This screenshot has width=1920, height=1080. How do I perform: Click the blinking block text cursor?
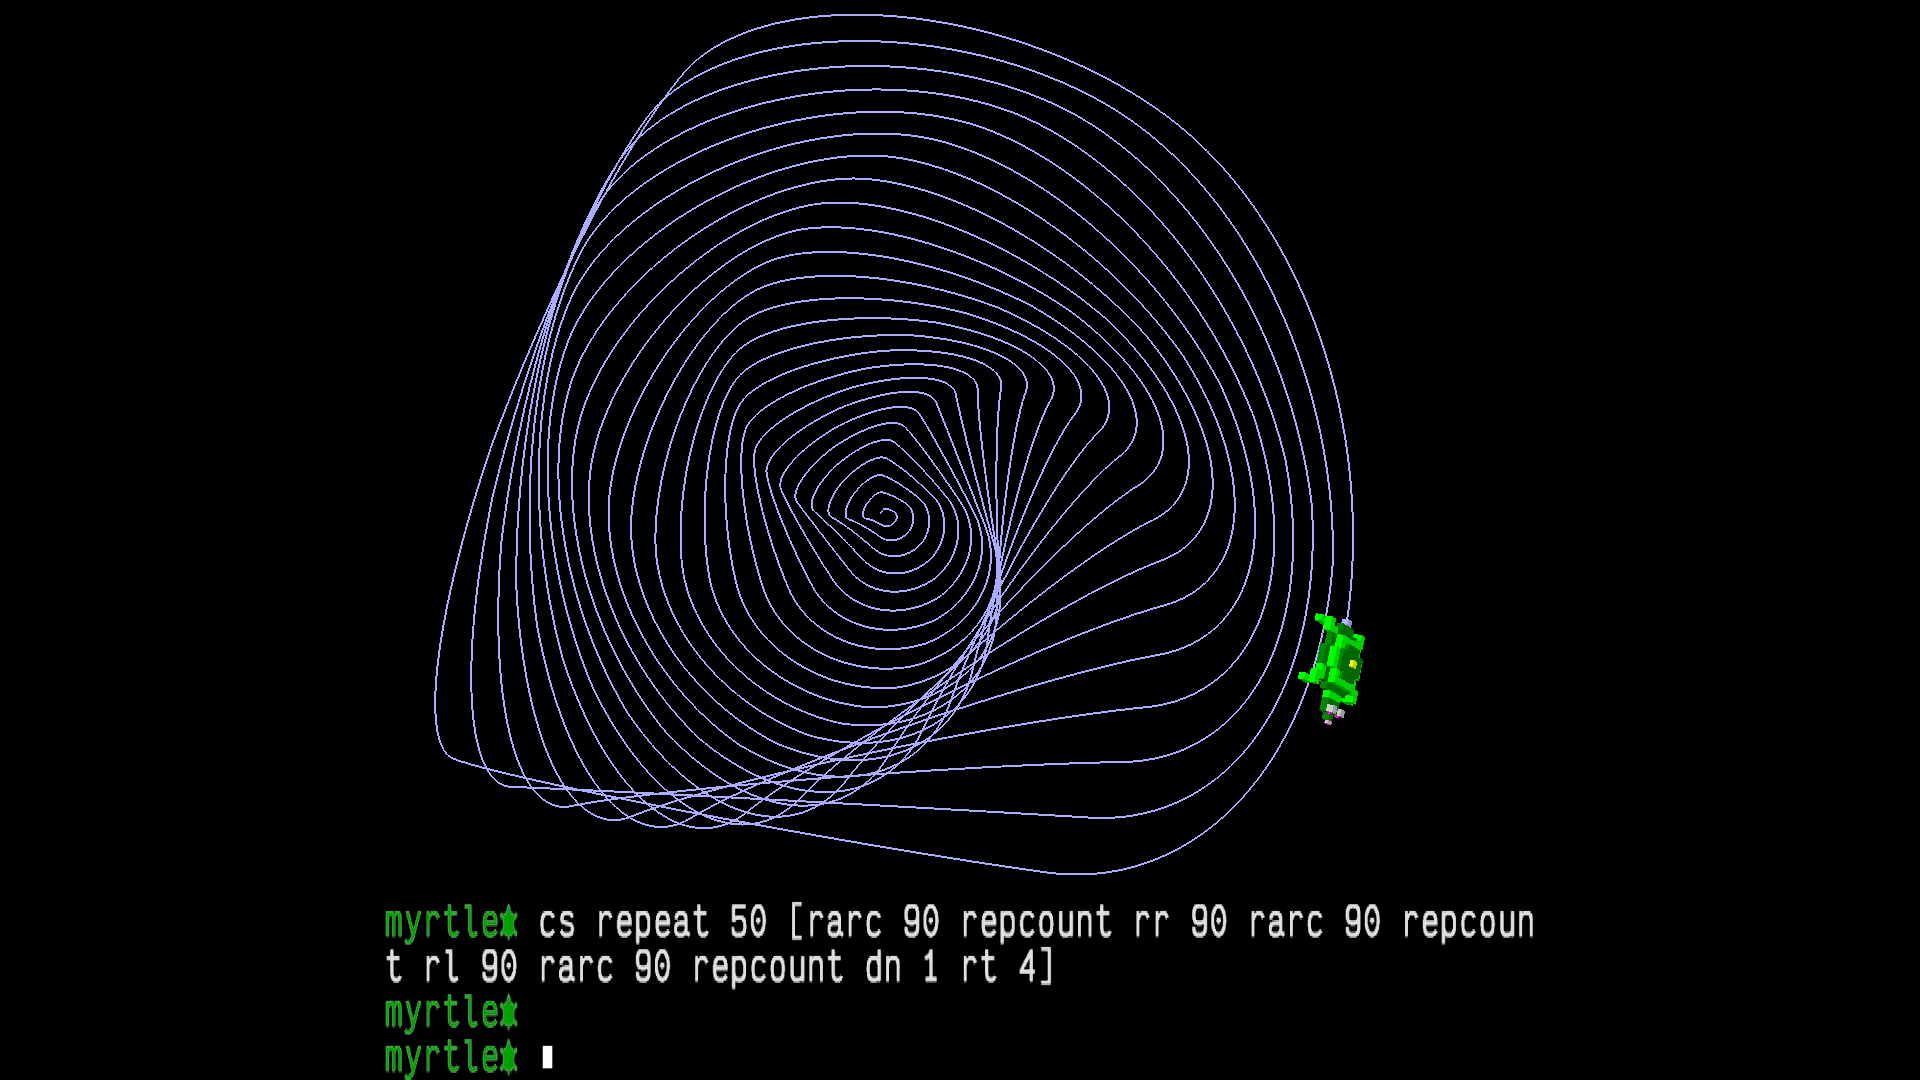tap(547, 1057)
